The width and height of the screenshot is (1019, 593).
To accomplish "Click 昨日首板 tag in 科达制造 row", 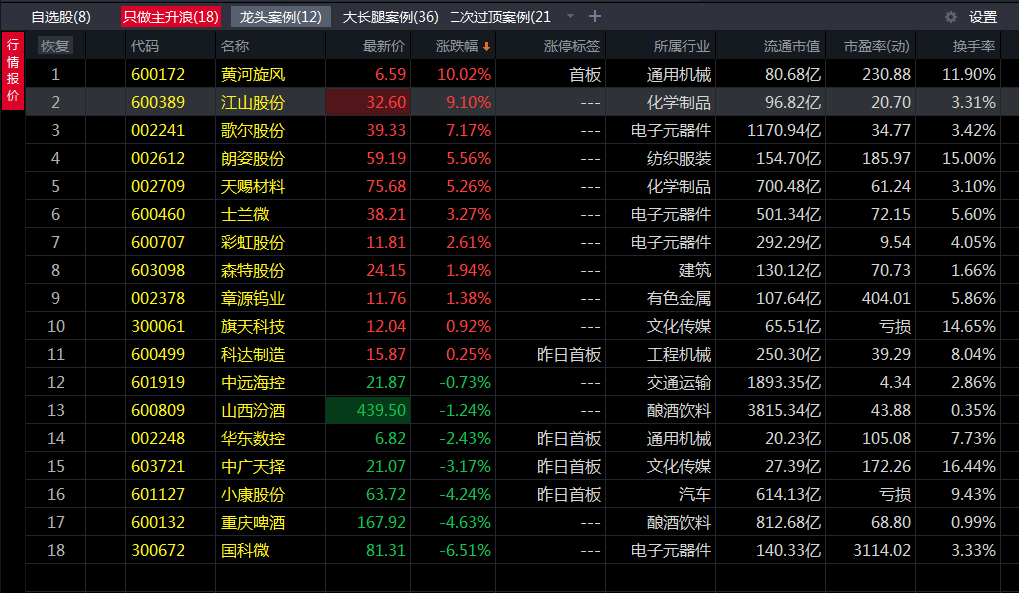I will tap(569, 354).
